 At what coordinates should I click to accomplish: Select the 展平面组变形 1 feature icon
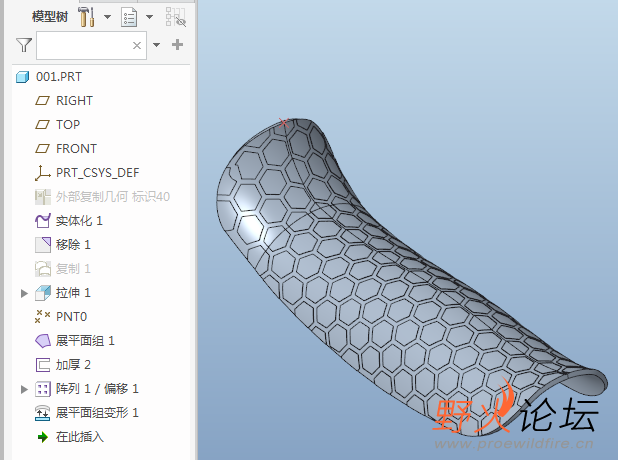coord(43,413)
